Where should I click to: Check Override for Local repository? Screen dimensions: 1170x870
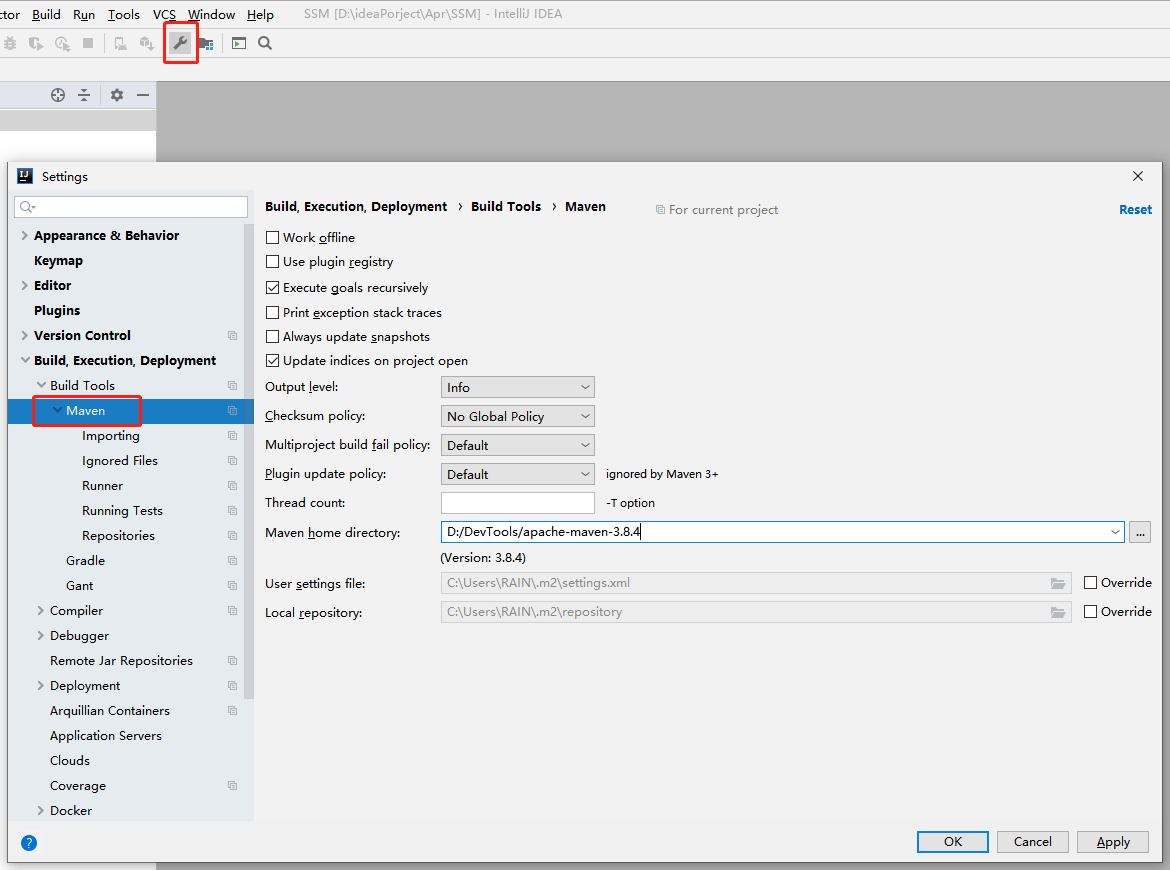pos(1090,612)
